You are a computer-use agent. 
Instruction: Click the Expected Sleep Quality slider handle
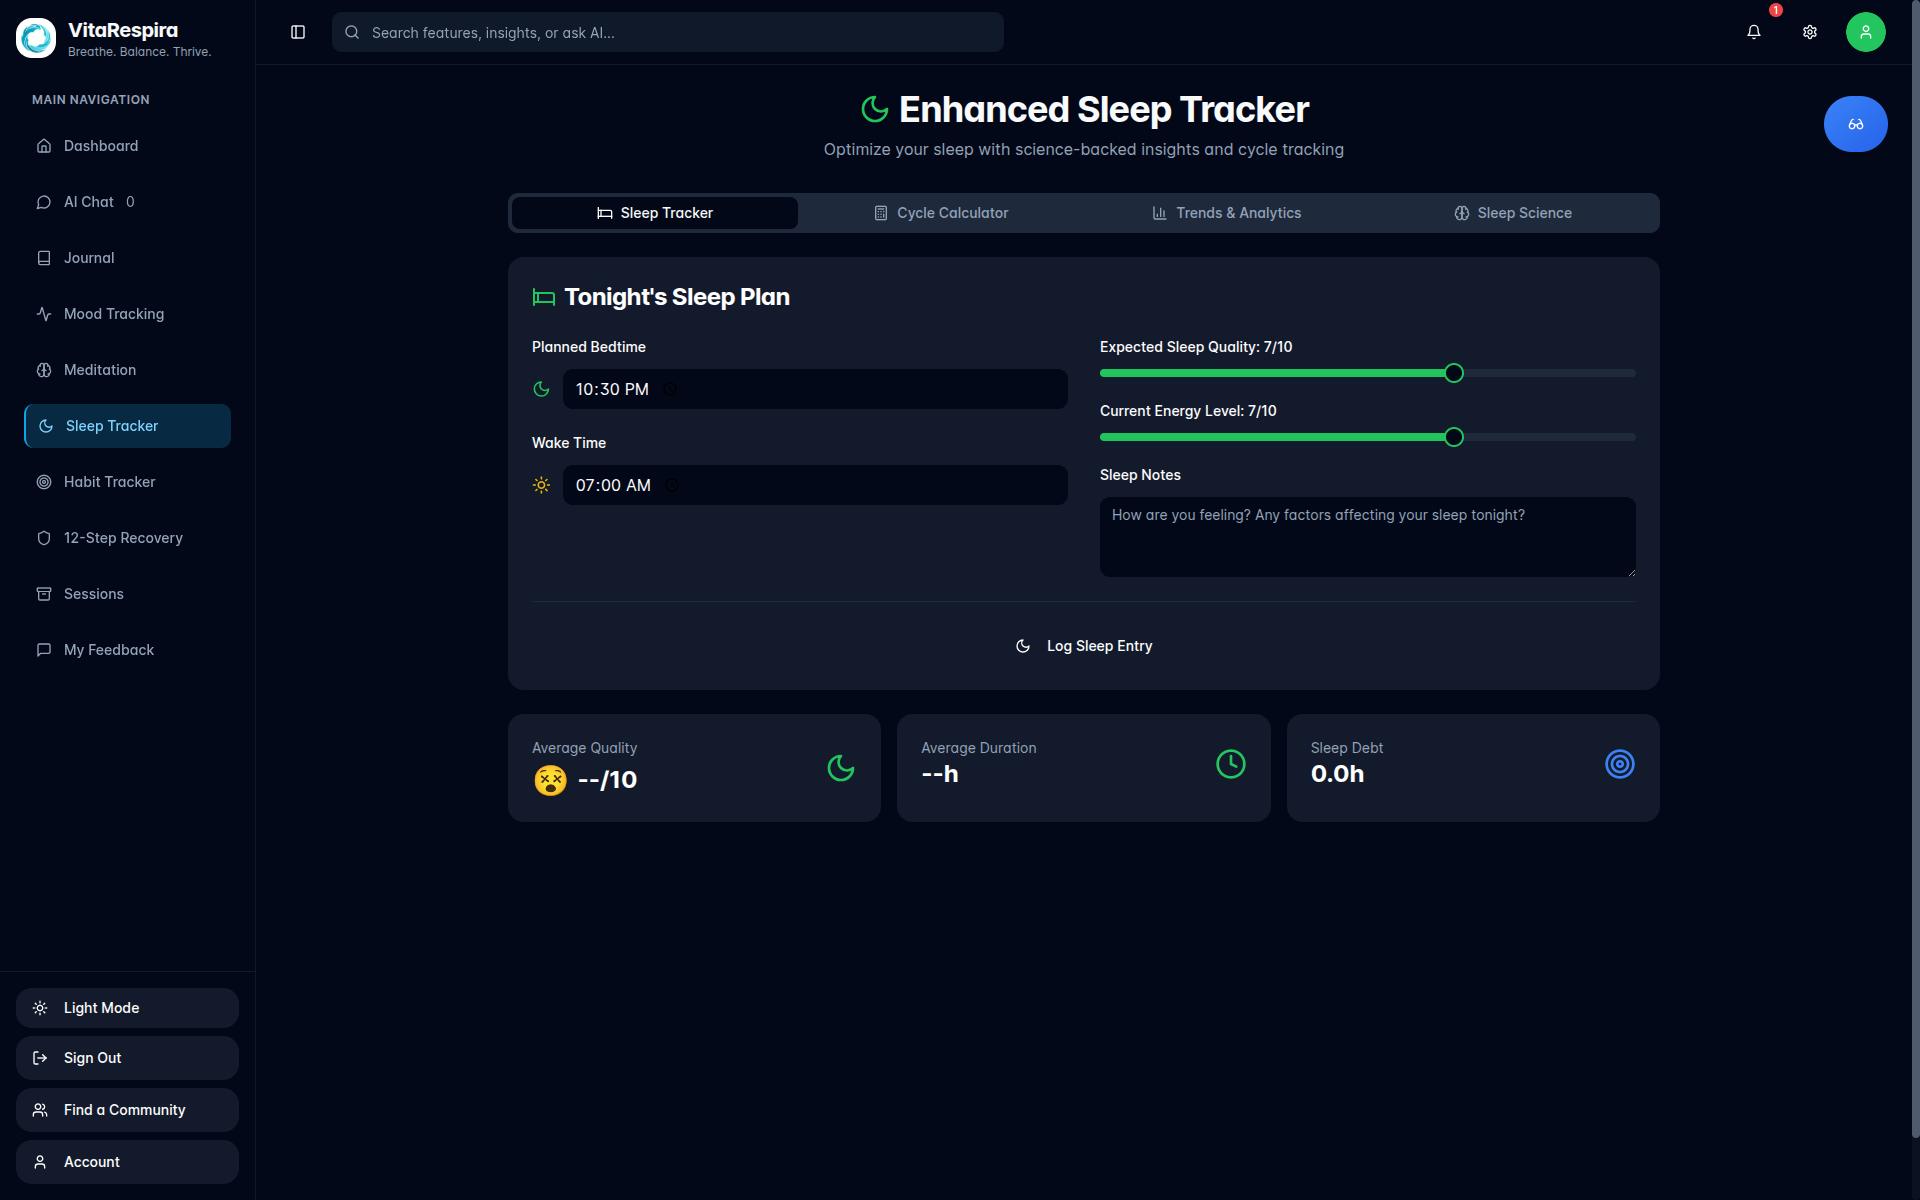tap(1454, 373)
